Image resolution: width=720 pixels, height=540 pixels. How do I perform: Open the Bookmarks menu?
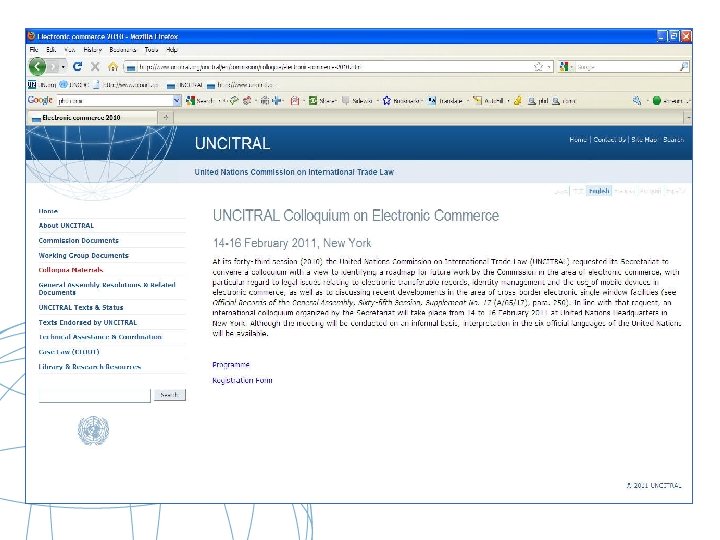(123, 50)
